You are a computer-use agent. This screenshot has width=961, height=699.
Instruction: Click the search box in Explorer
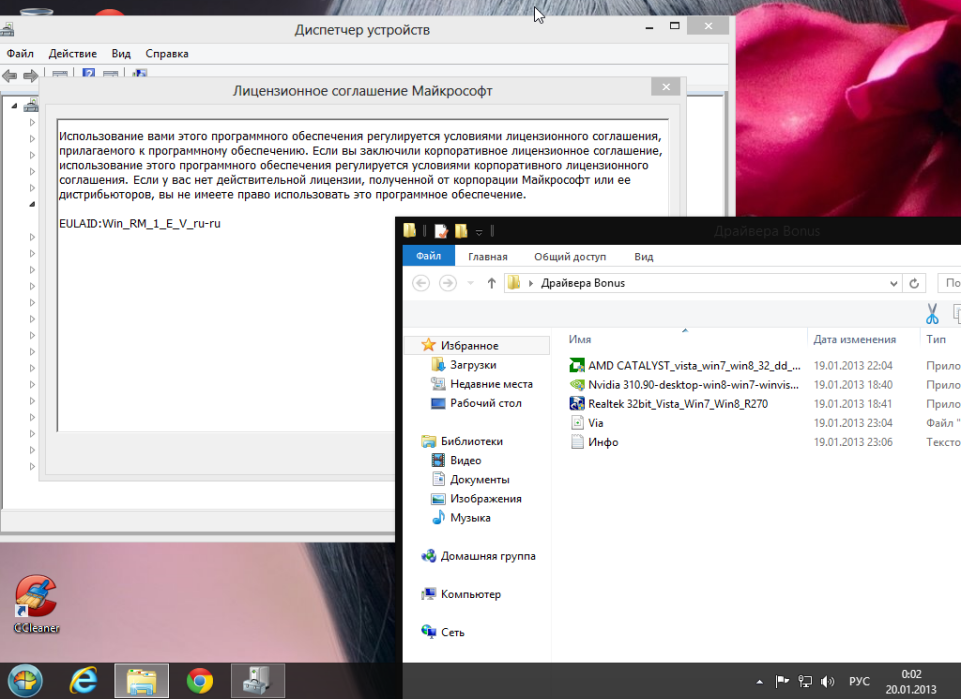pos(949,283)
